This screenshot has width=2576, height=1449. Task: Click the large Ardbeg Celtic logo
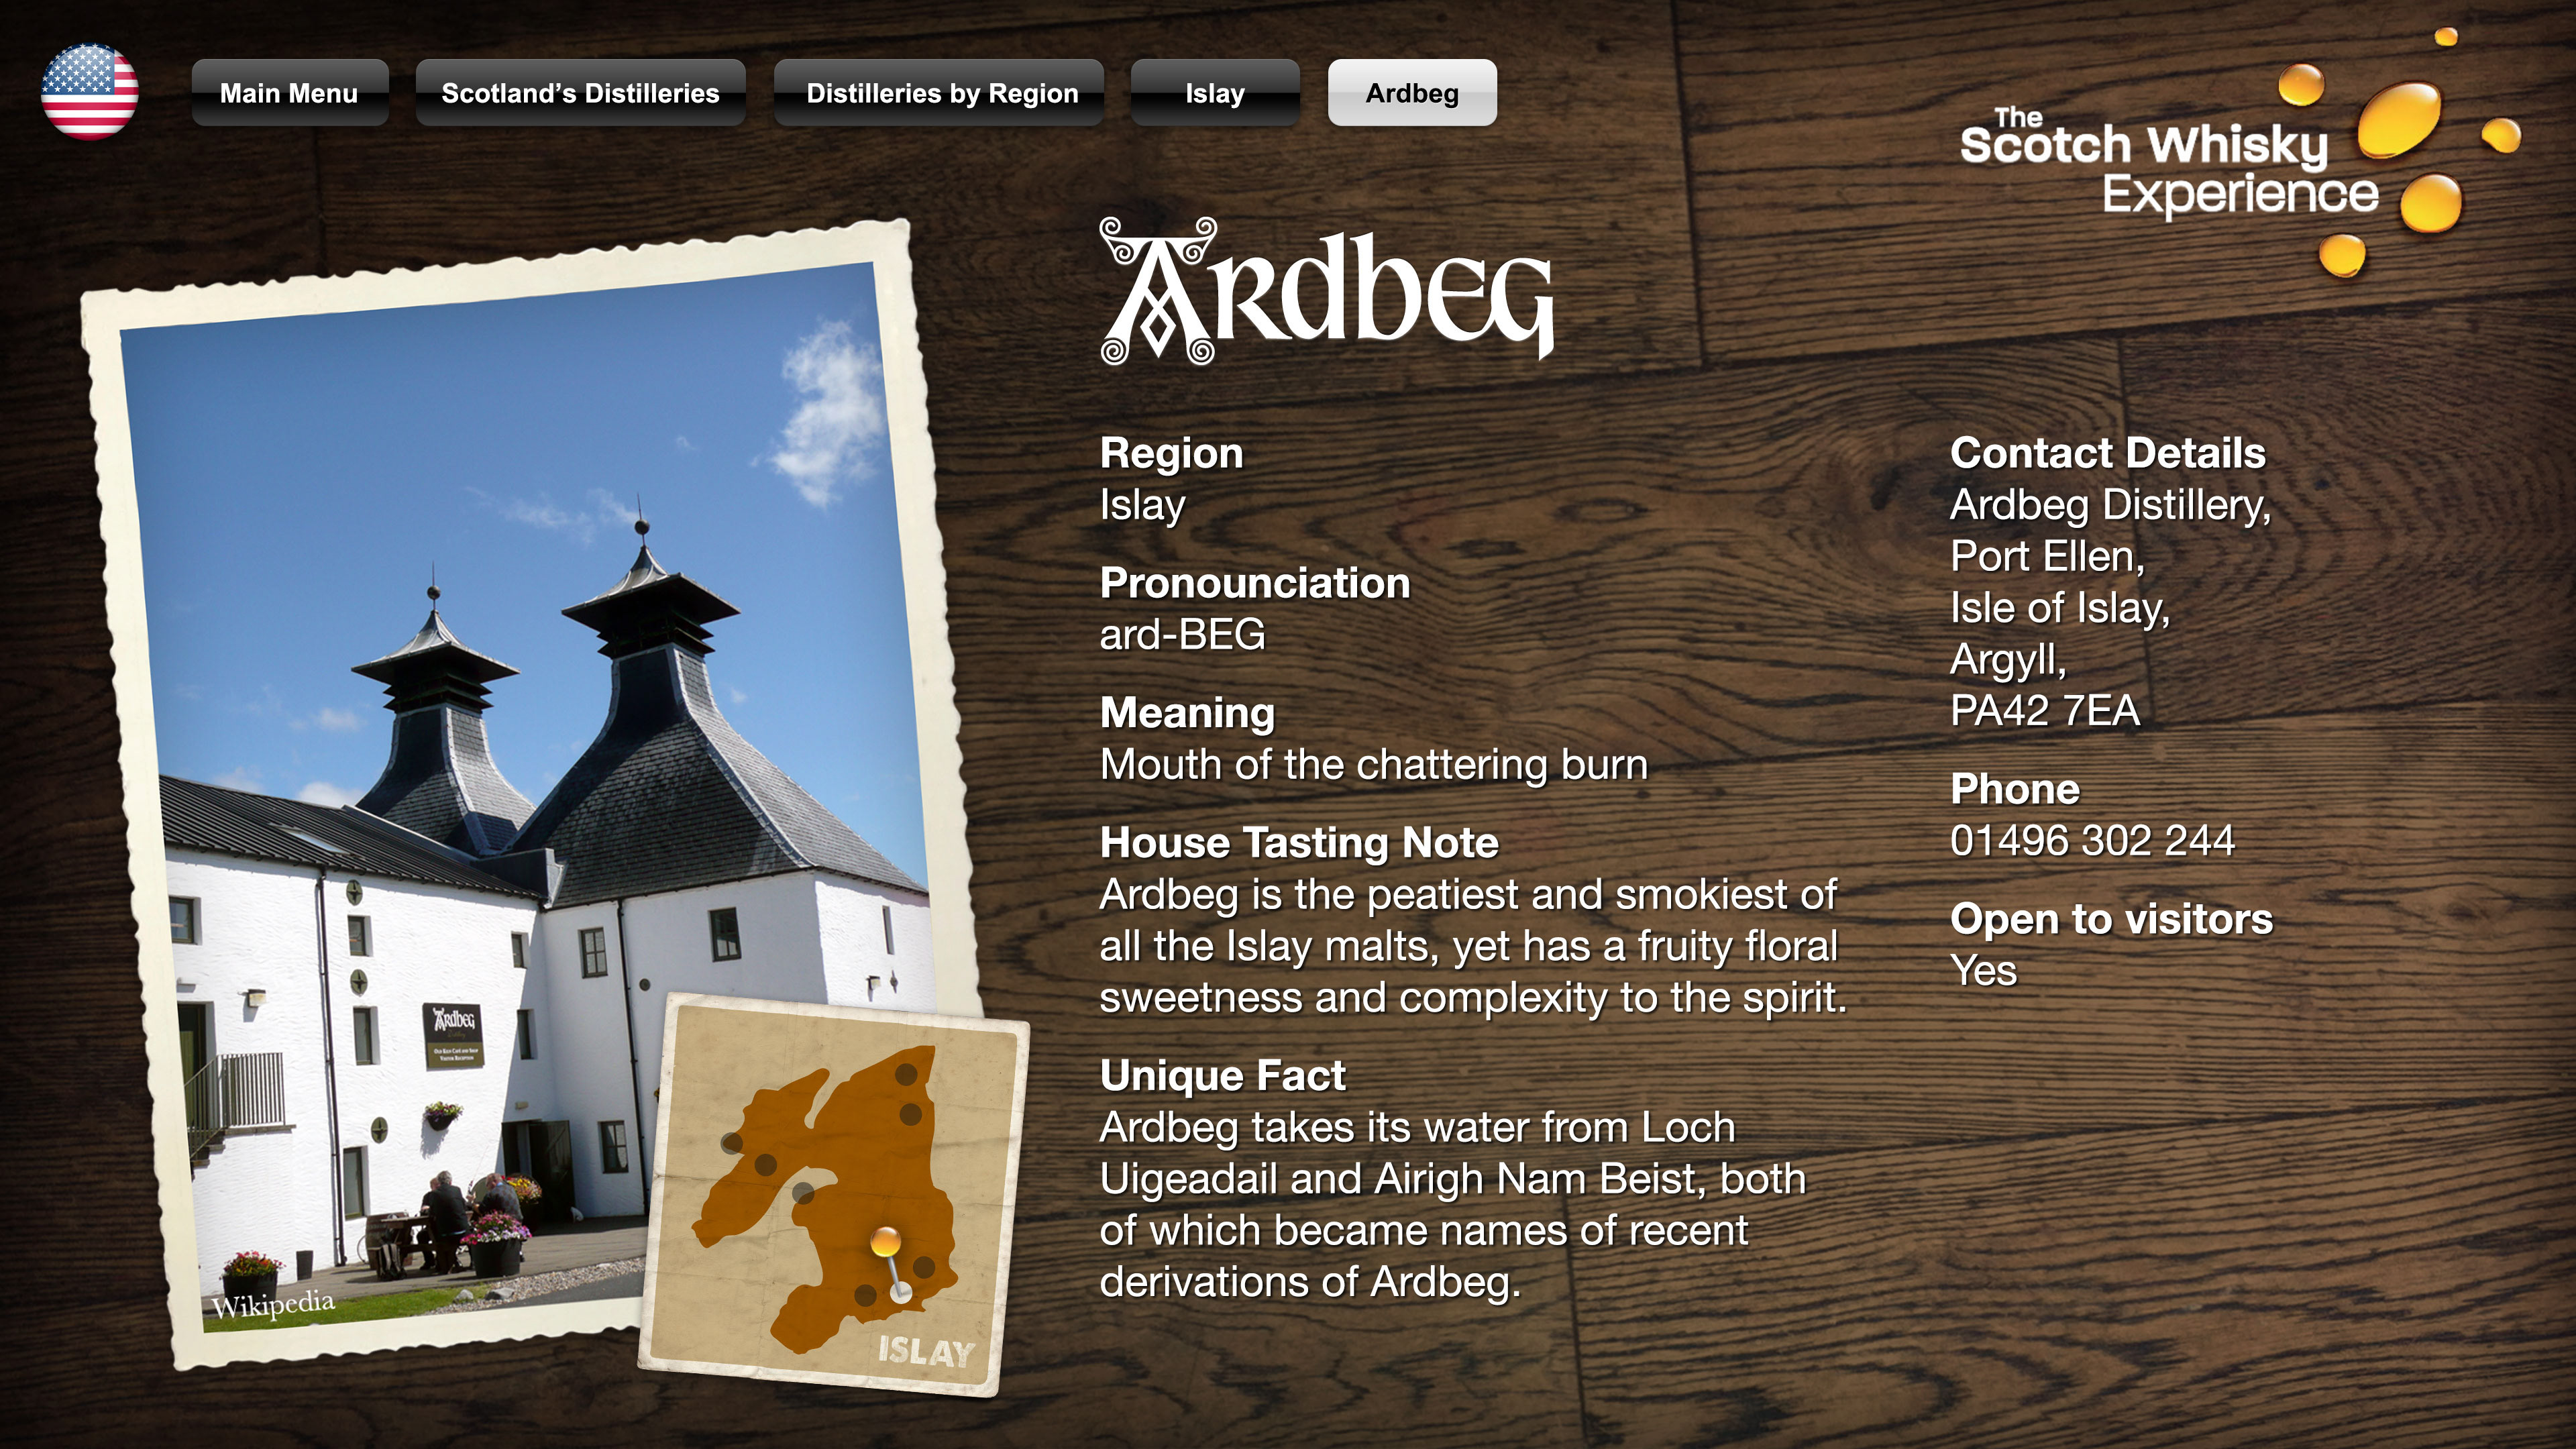[x=1326, y=291]
